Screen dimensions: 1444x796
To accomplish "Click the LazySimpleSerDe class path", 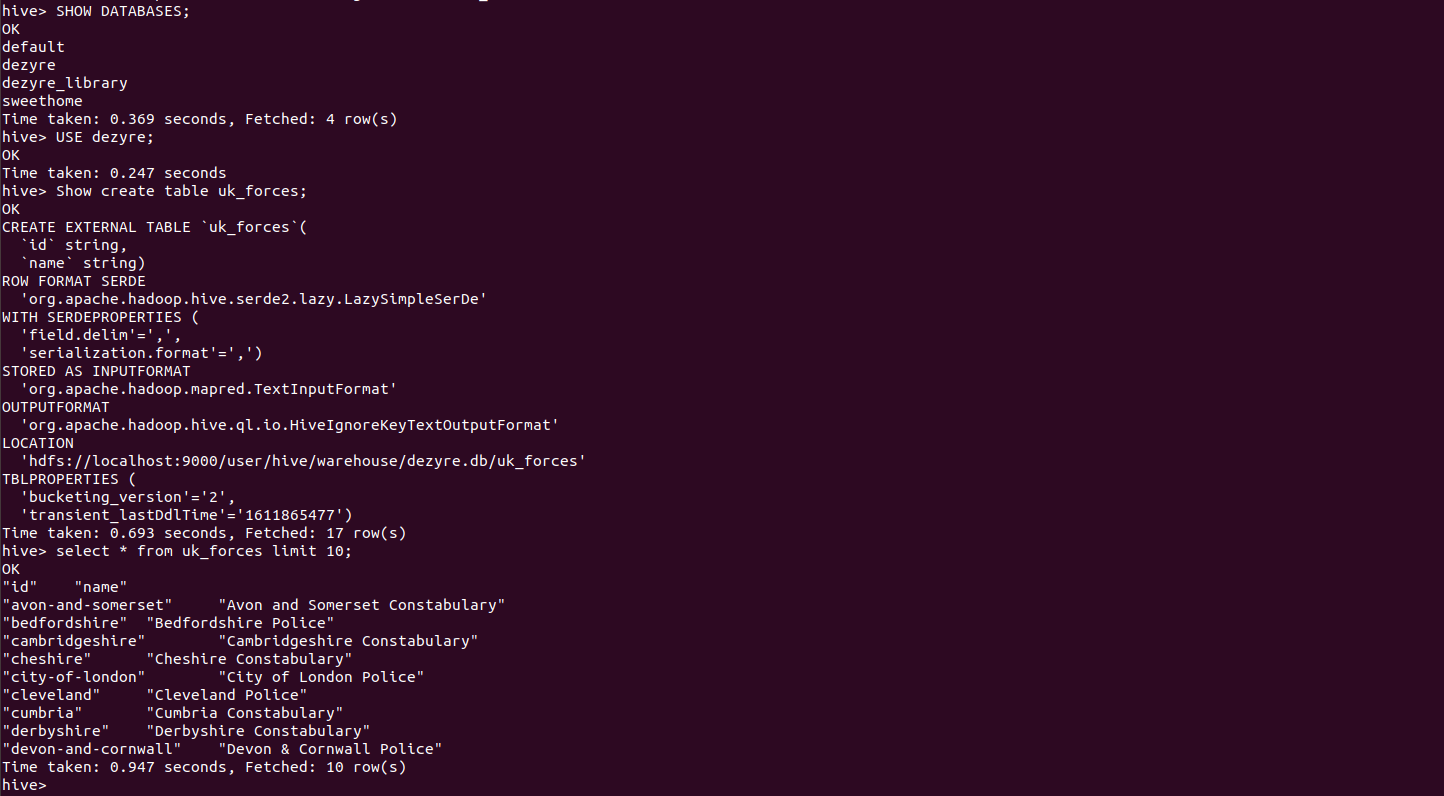I will coord(253,299).
